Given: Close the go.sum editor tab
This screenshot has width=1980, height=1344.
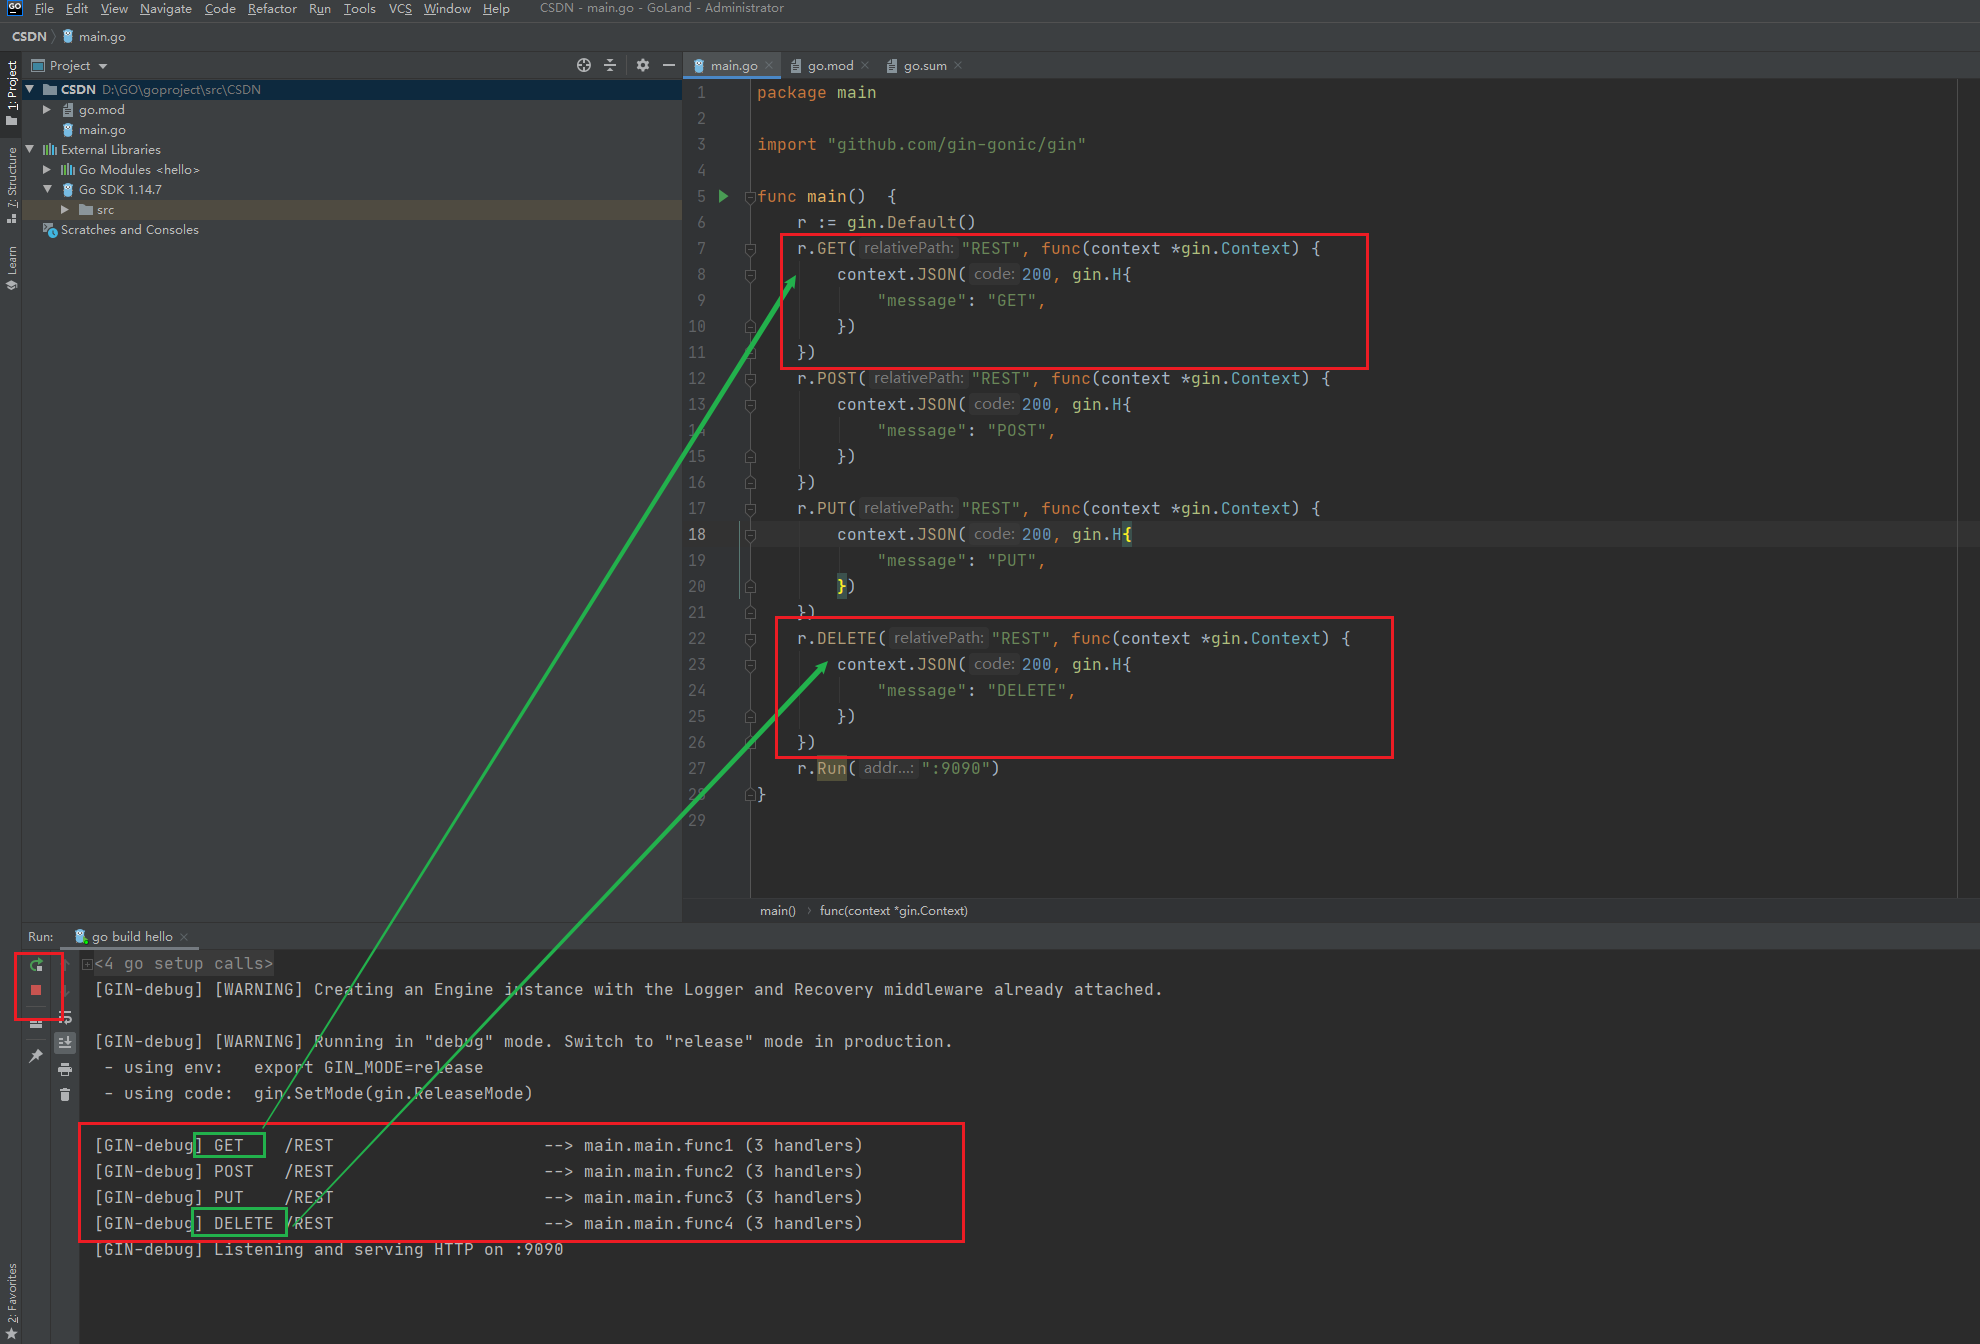Looking at the screenshot, I should pos(958,66).
